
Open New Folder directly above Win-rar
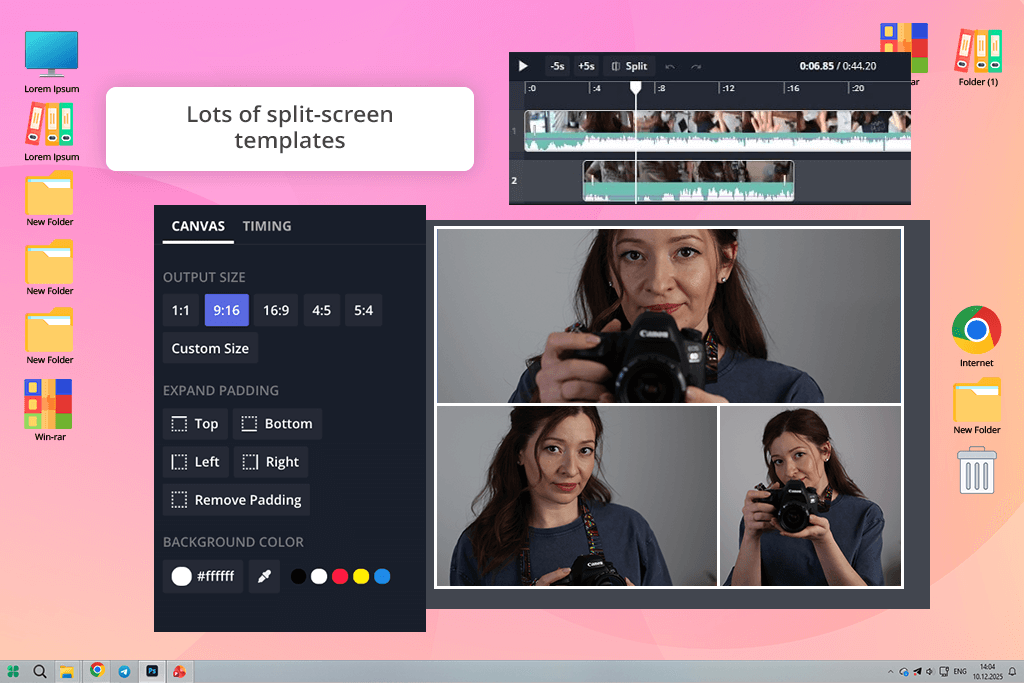50,338
